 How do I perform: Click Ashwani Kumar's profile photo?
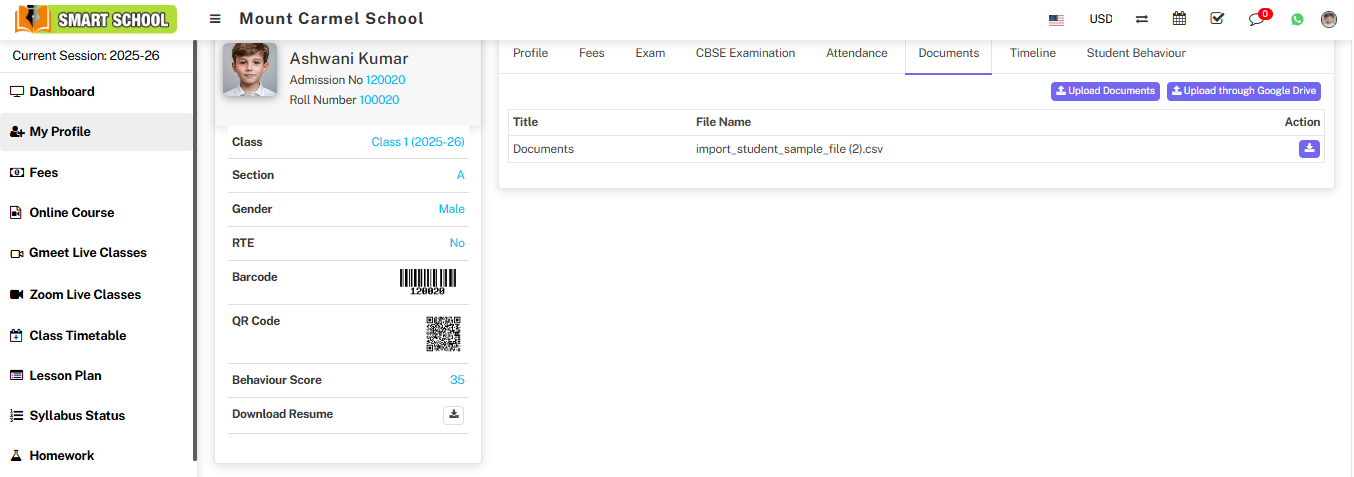[x=250, y=70]
